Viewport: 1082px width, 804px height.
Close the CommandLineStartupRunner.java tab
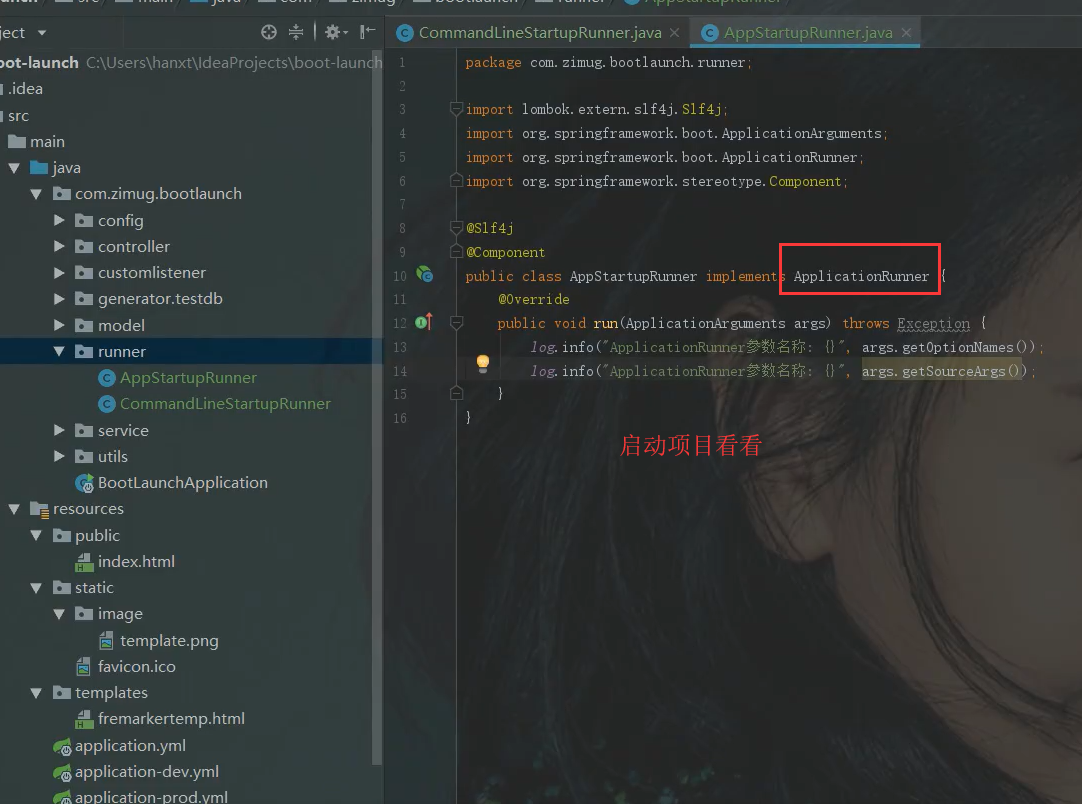tap(674, 32)
